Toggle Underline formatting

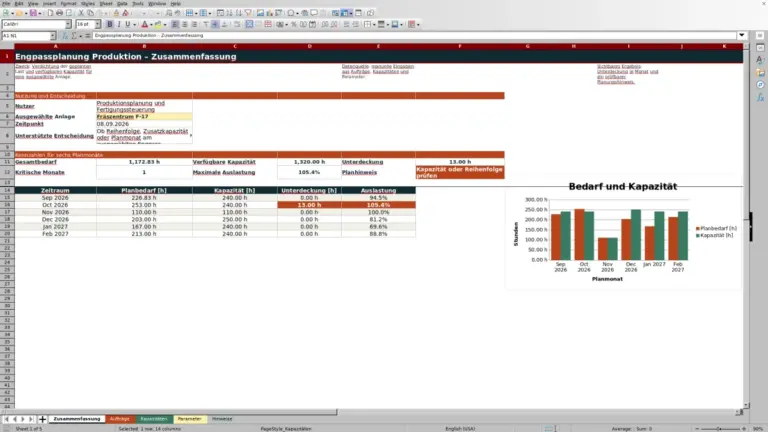tap(127, 24)
